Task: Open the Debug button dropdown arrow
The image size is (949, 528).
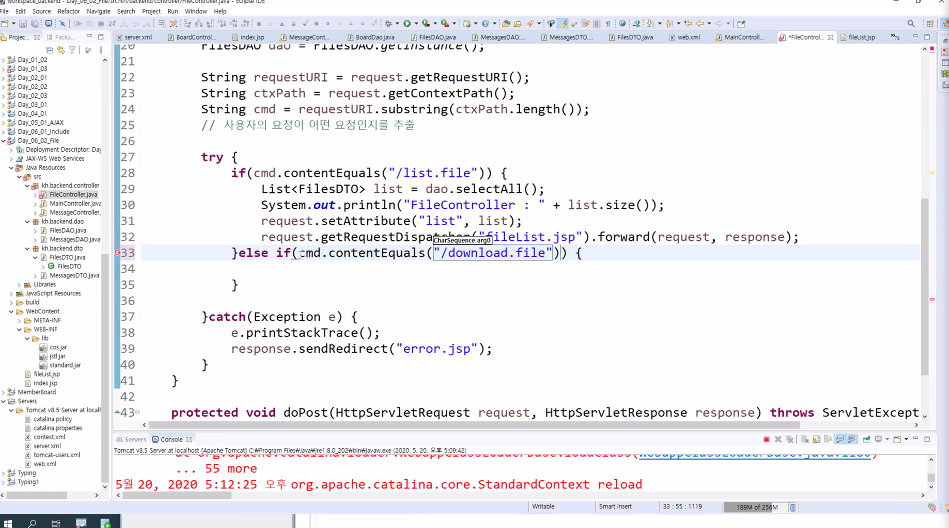Action: (x=397, y=24)
